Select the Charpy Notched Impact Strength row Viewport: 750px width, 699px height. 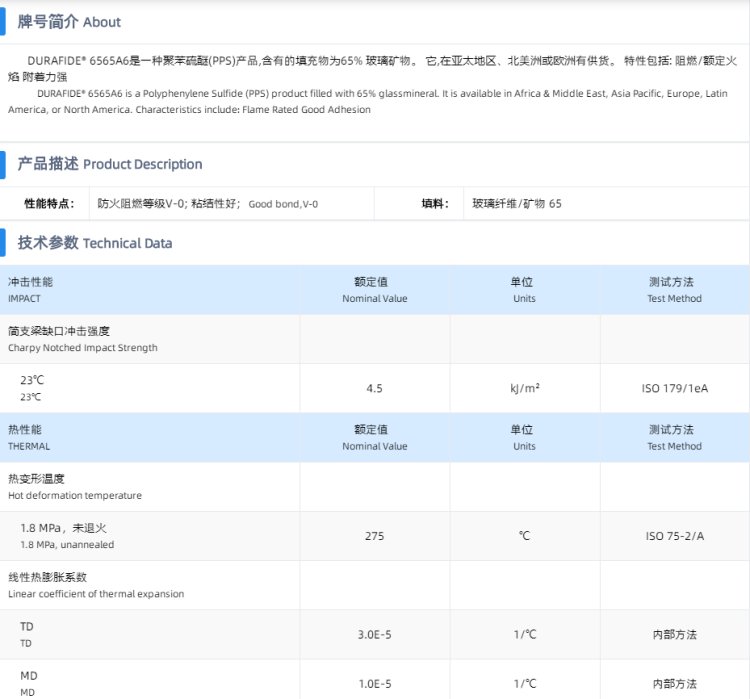pos(83,339)
